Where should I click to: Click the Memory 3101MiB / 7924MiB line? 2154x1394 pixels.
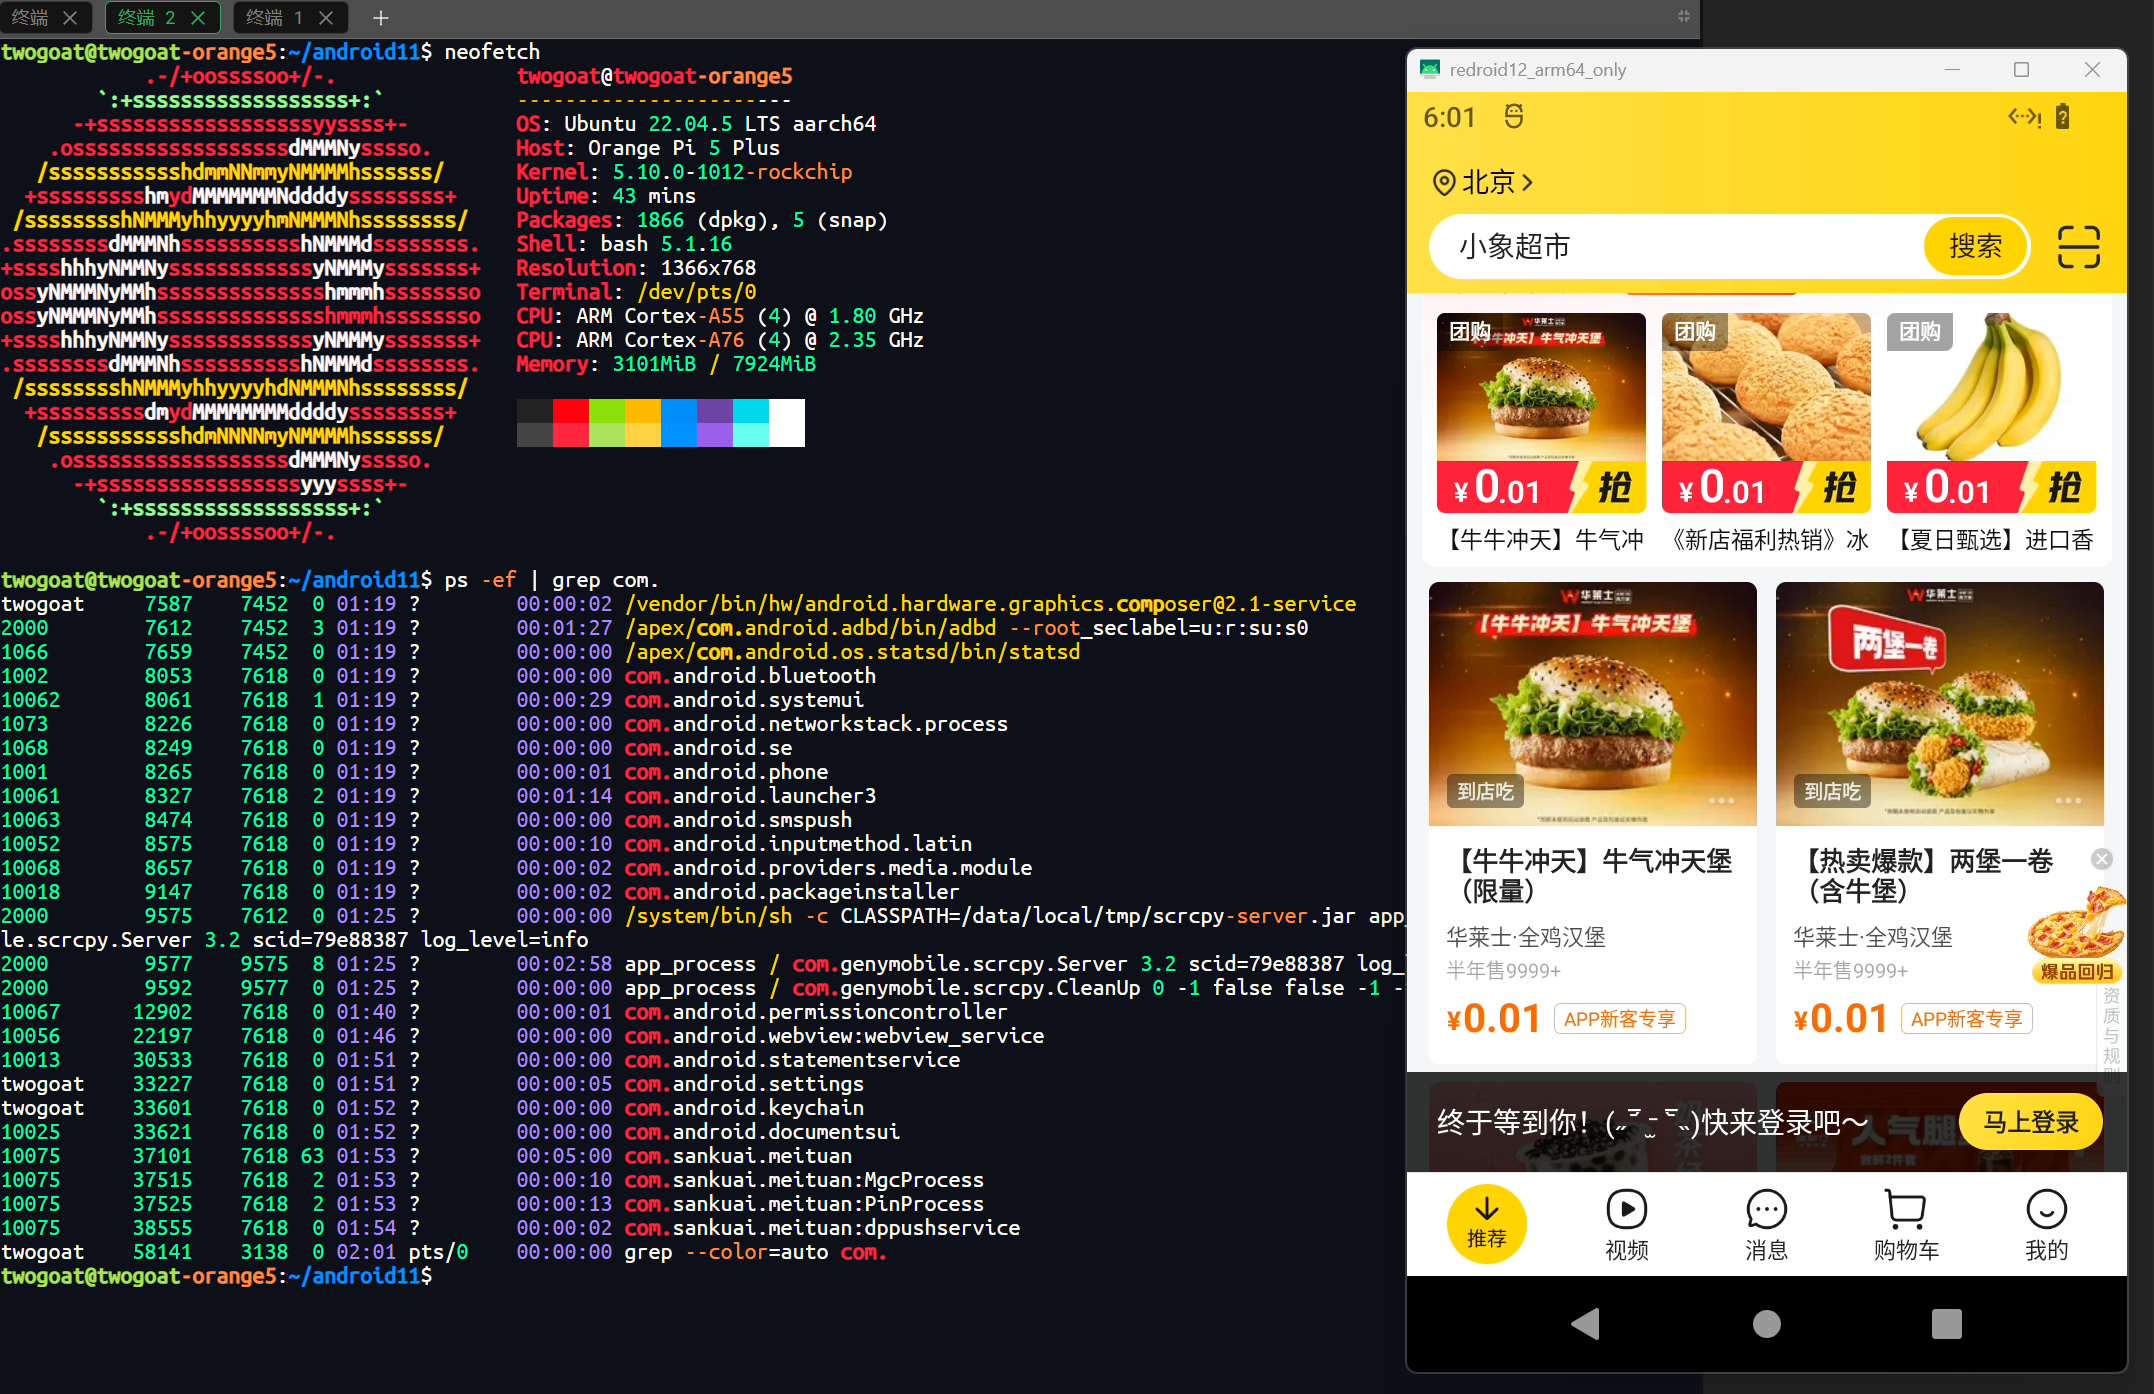666,364
